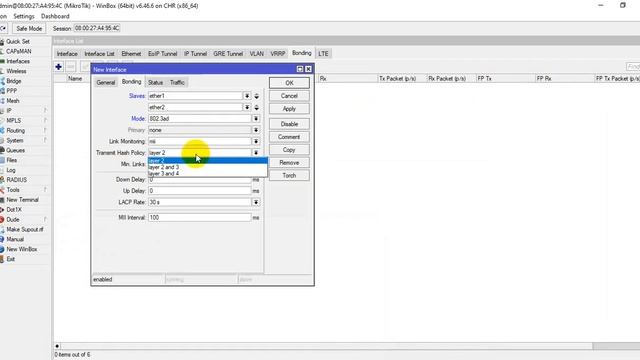The width and height of the screenshot is (640, 360).
Task: Toggle Safe Mode button
Action: (29, 29)
